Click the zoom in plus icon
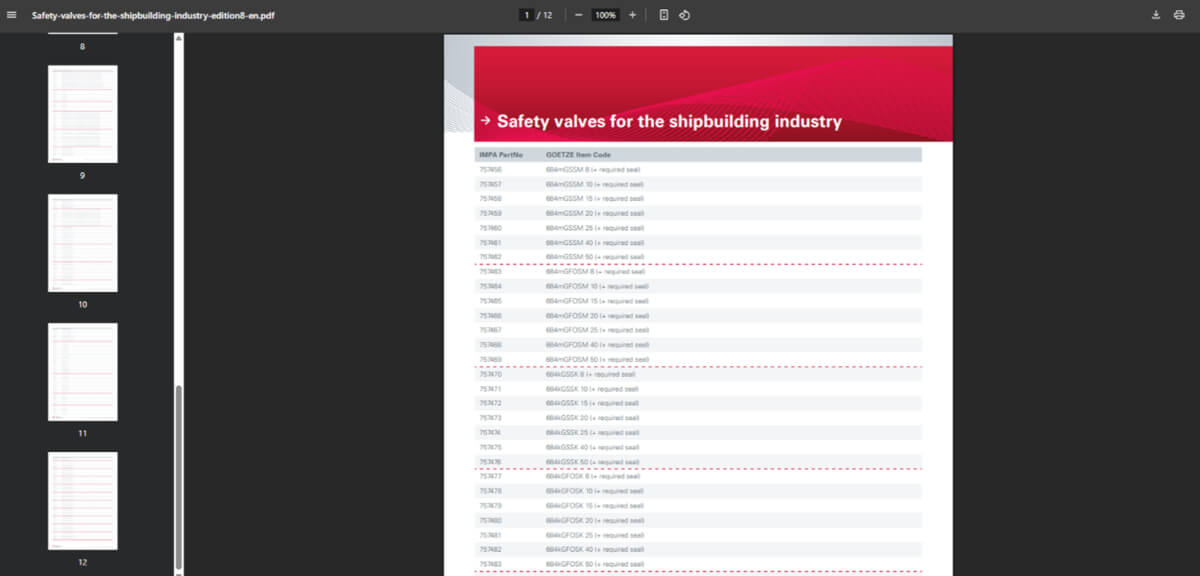 [x=632, y=15]
